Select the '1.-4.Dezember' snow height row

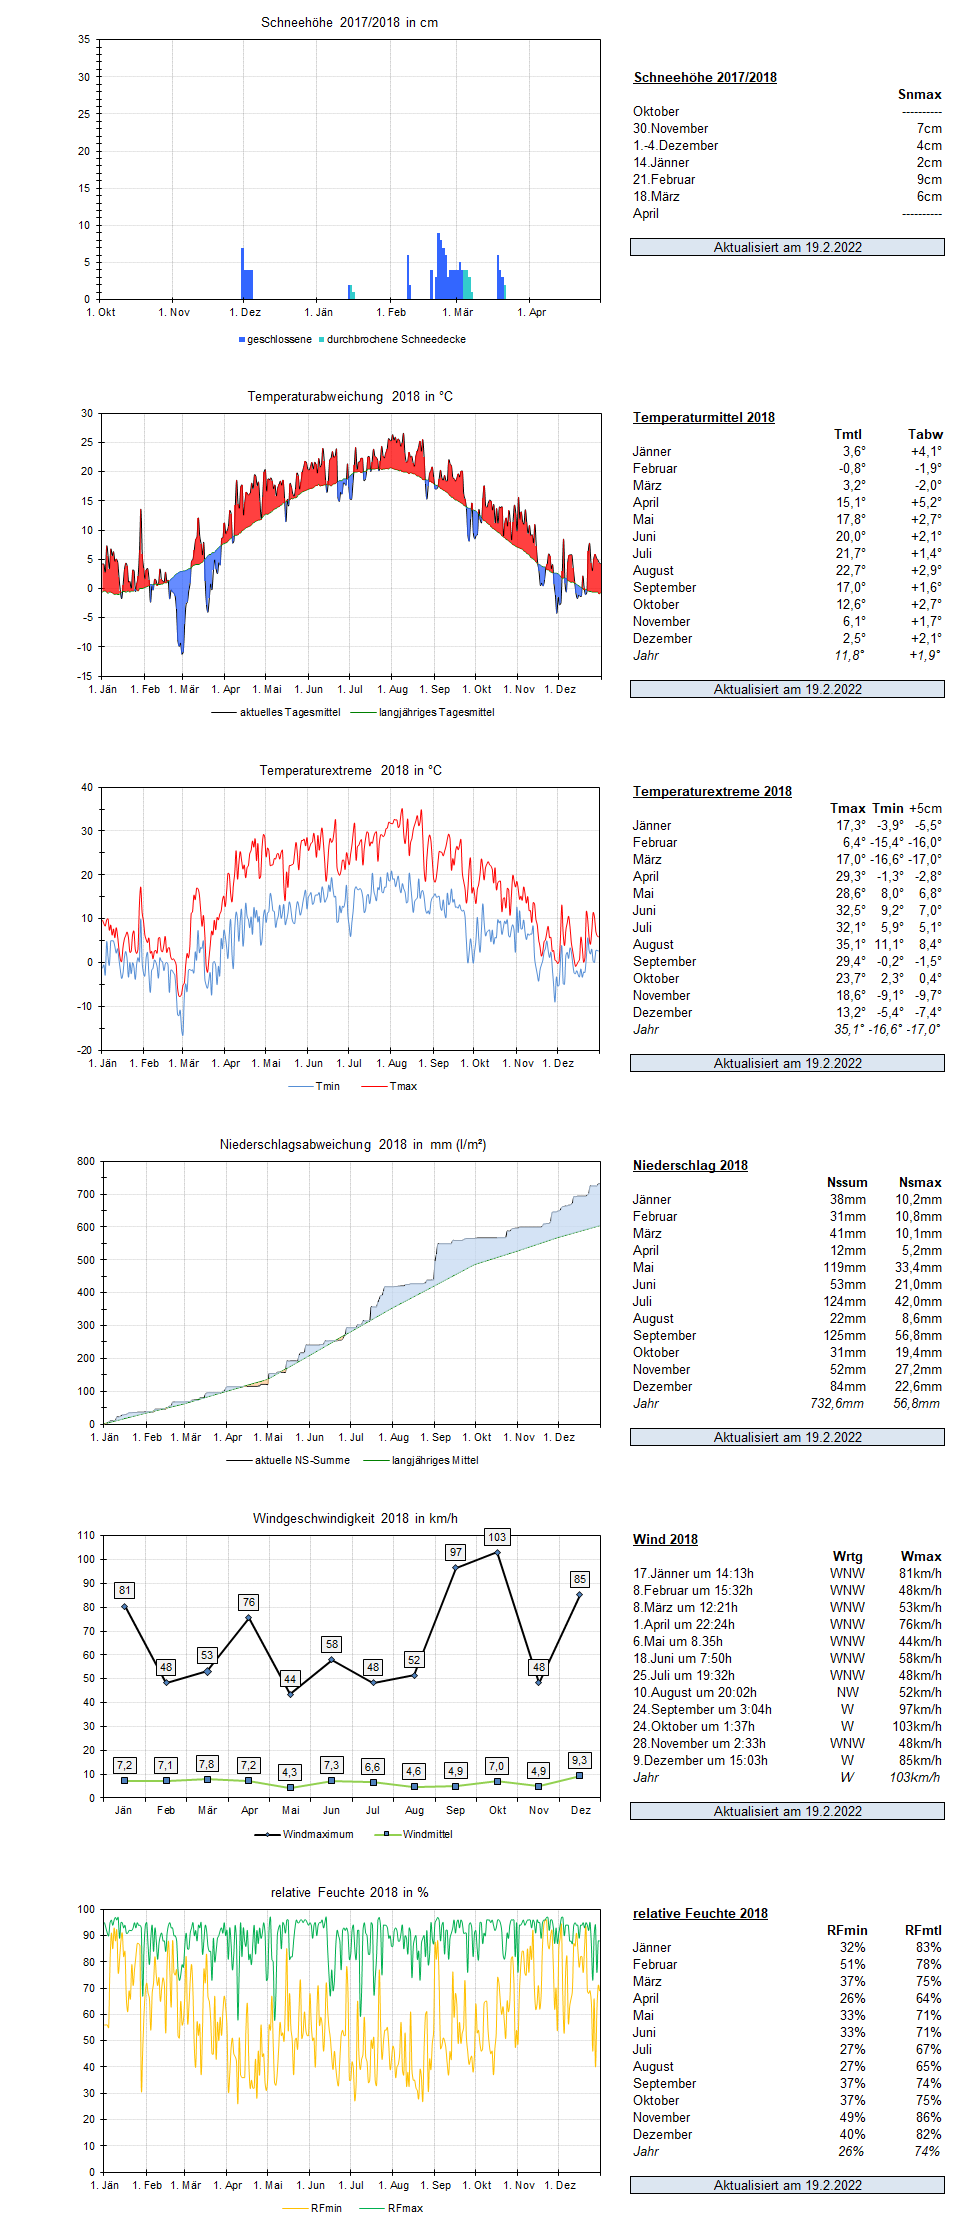pyautogui.click(x=787, y=145)
